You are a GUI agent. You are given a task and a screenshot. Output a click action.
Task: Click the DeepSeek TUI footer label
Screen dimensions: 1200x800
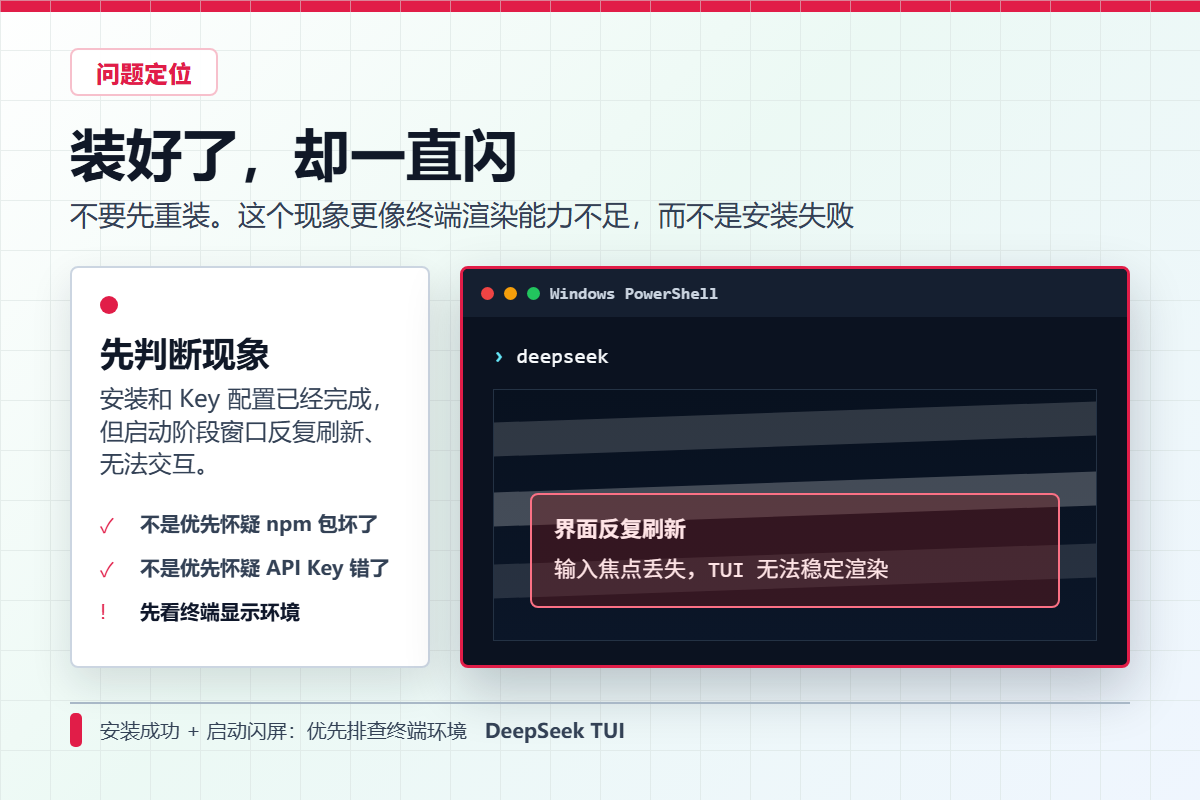[x=555, y=731]
